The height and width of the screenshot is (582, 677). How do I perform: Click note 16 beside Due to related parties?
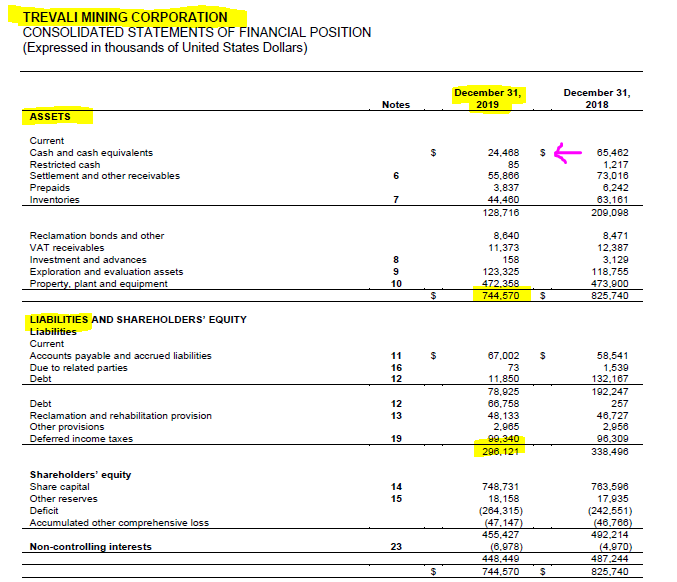tap(396, 368)
